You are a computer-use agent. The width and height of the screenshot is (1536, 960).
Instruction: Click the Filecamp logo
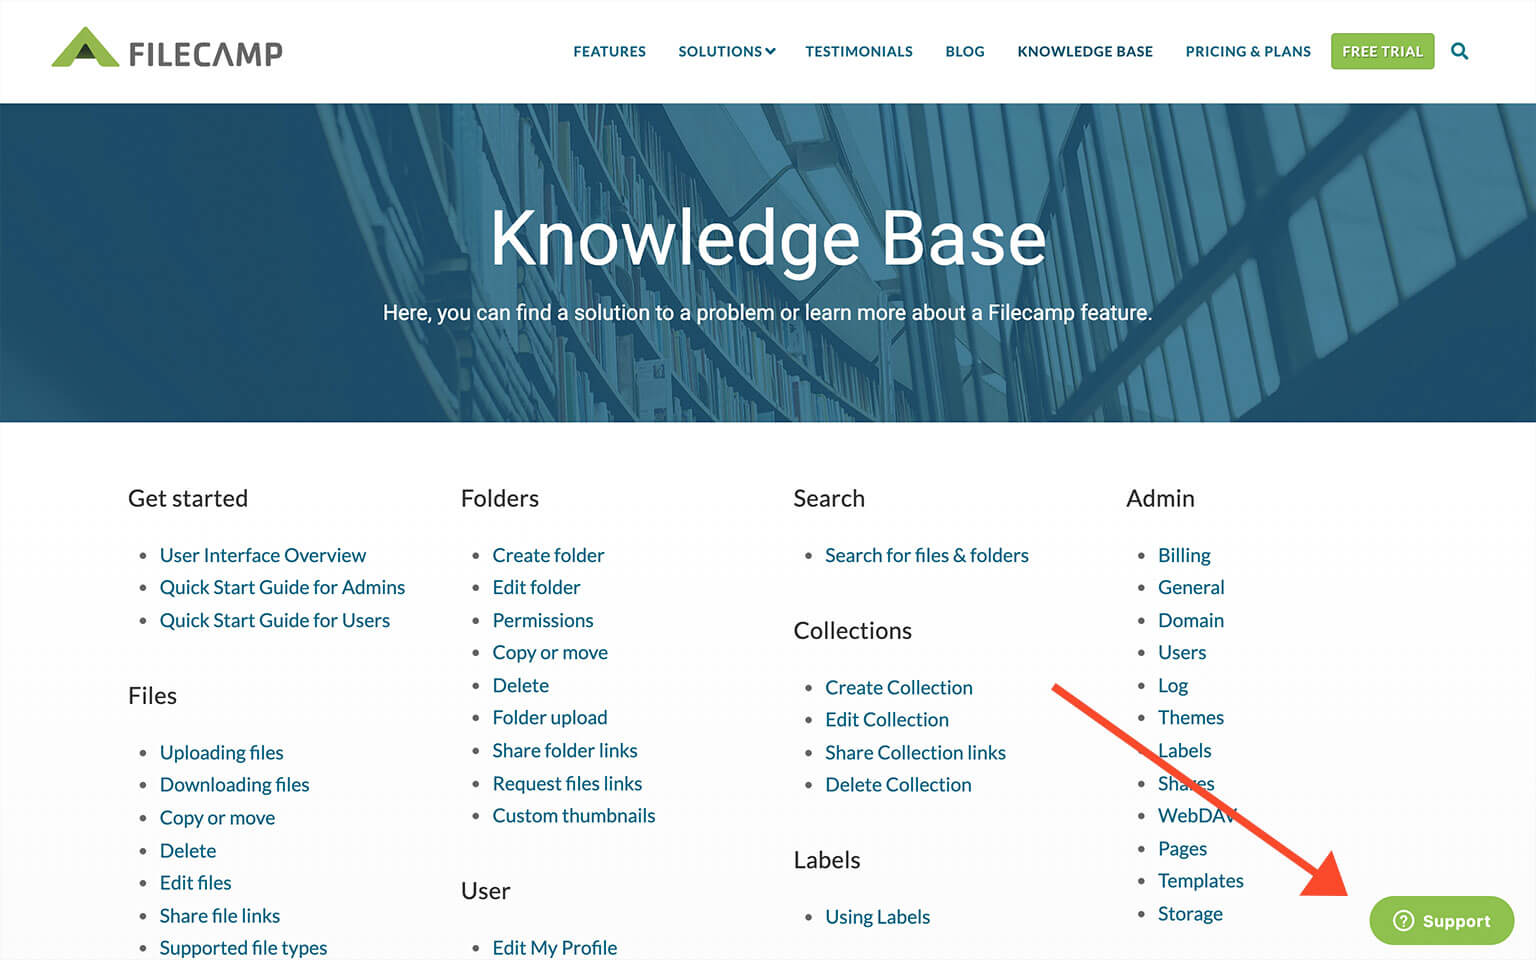click(167, 50)
